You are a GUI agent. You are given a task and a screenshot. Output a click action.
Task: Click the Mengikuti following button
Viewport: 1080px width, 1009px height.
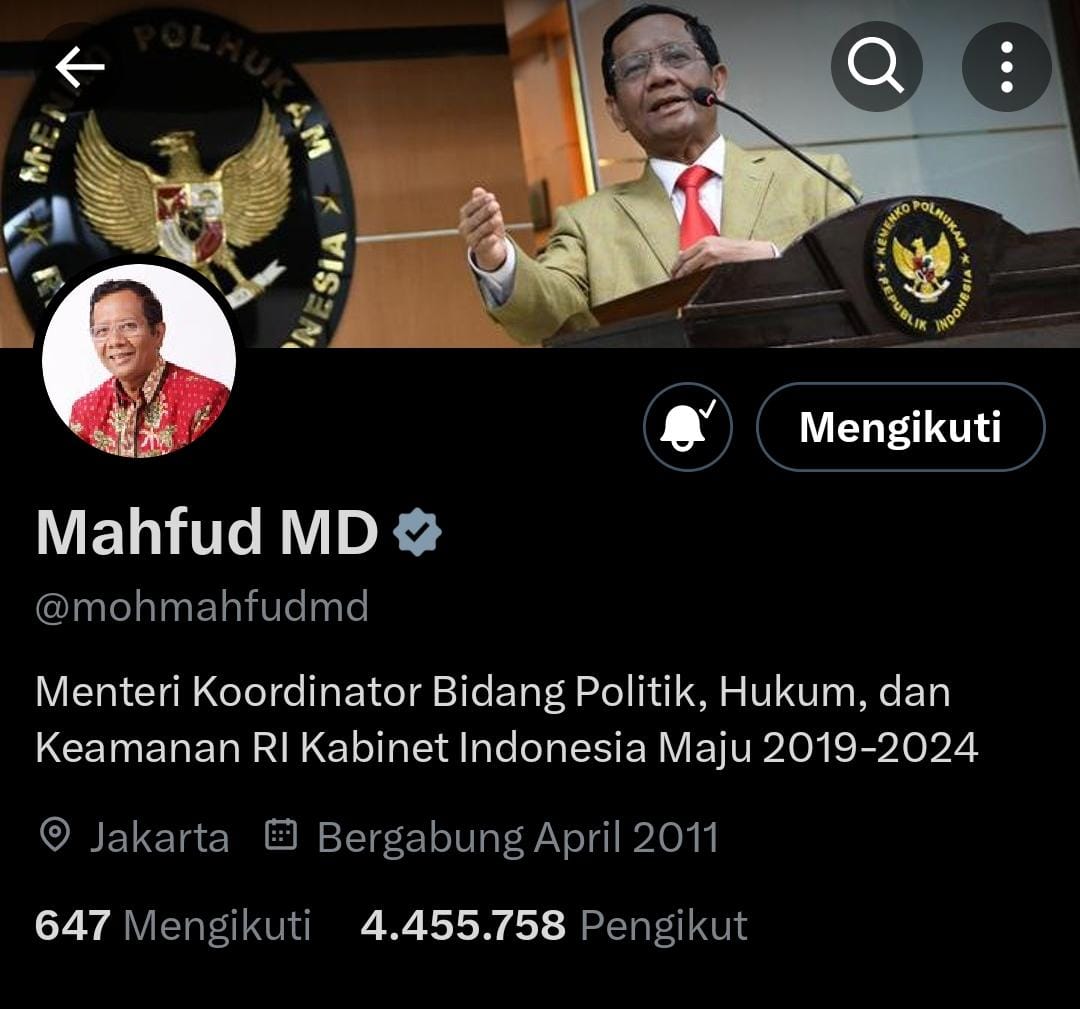coord(900,427)
